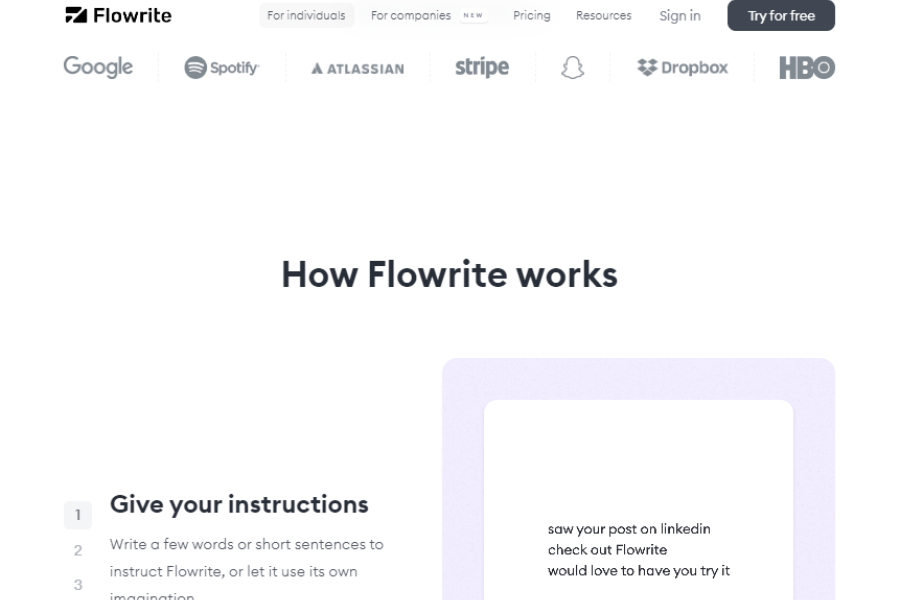
Task: Open the Pricing page
Action: pyautogui.click(x=532, y=15)
